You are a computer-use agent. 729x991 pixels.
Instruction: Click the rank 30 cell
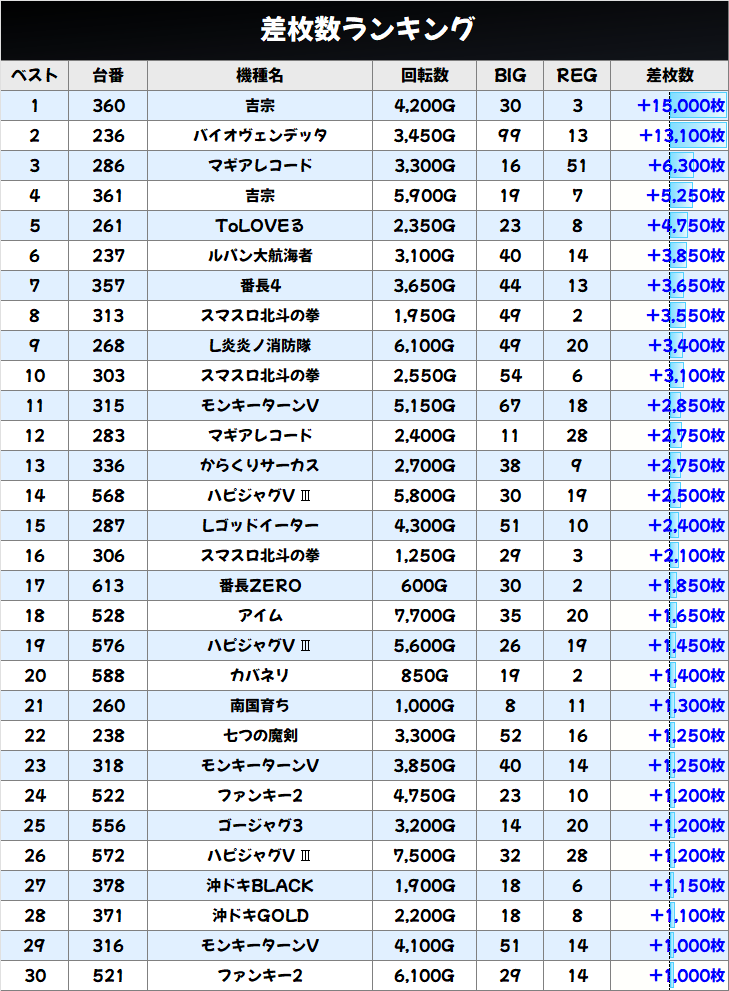point(35,976)
